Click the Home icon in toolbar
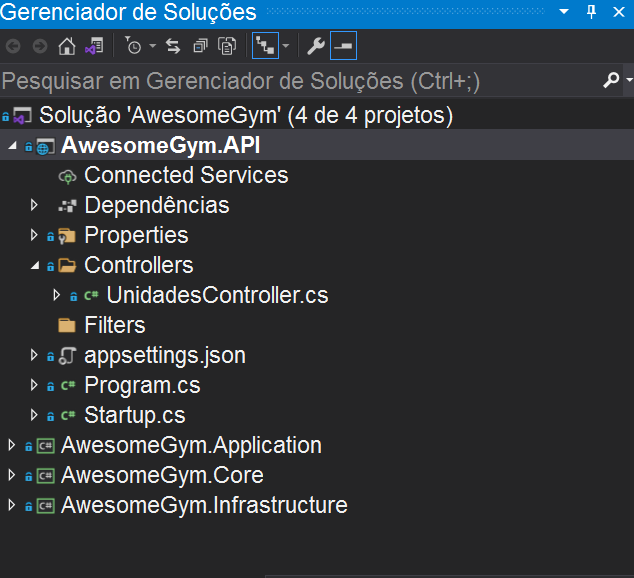634x578 pixels. coord(67,46)
